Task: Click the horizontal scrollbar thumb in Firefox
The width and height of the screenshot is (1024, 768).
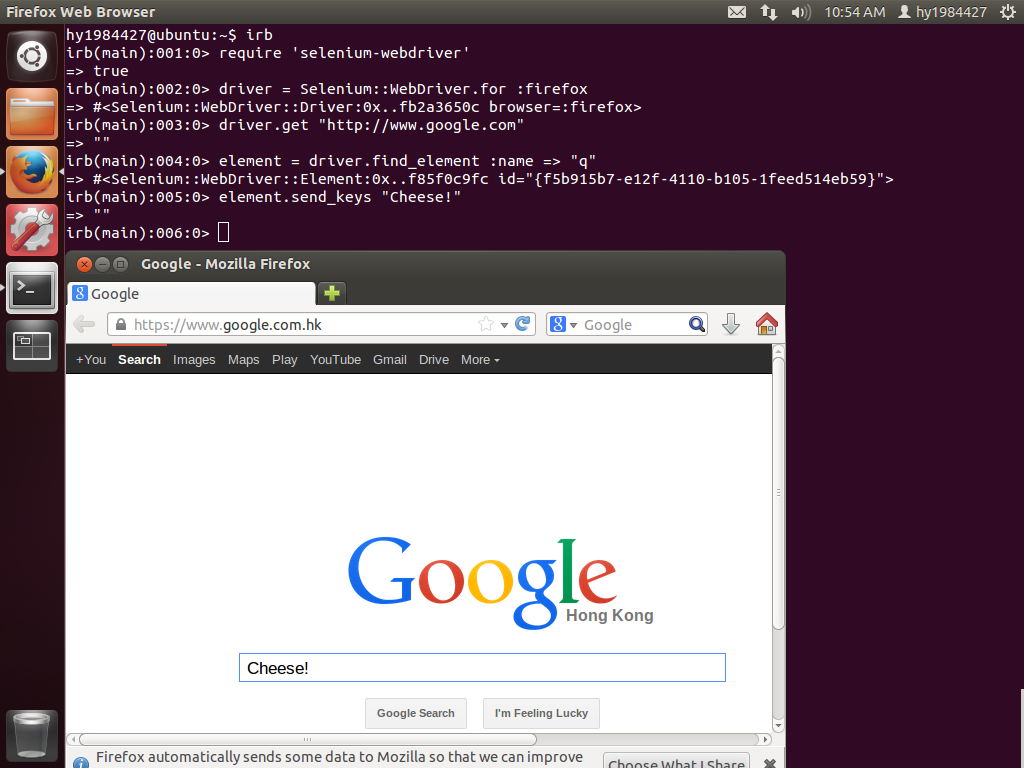Action: point(307,739)
